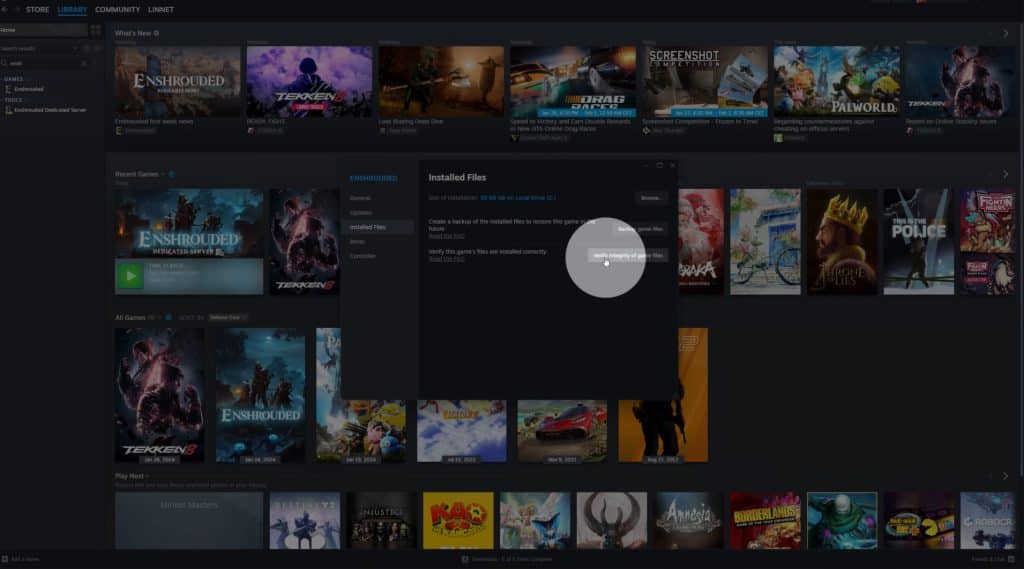The height and width of the screenshot is (569, 1024).
Task: Select Enshrouded Dedicated Server in tools list
Action: pyautogui.click(x=50, y=110)
